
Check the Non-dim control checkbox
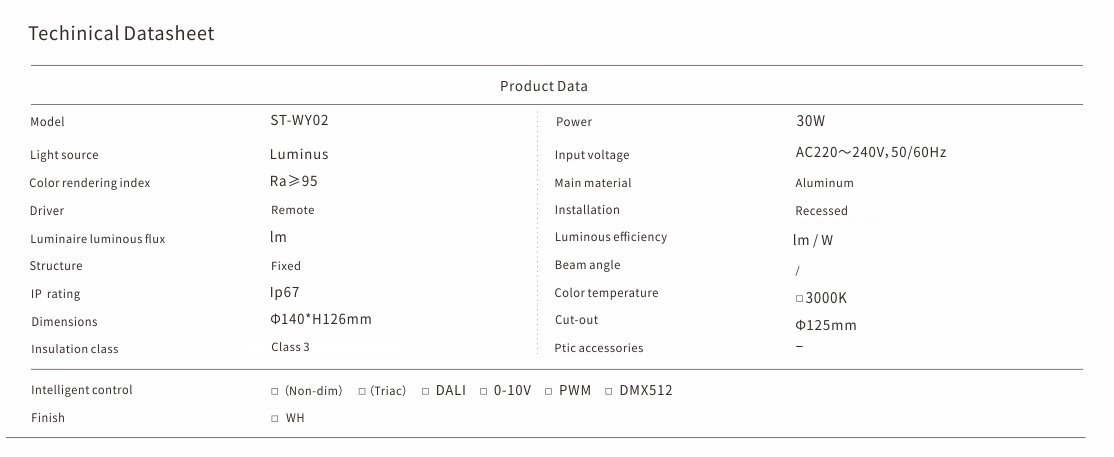point(275,391)
